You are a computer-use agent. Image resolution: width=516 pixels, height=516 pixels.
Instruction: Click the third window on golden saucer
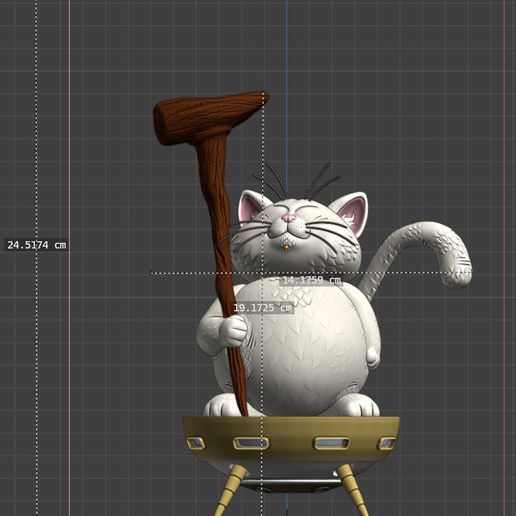331,443
